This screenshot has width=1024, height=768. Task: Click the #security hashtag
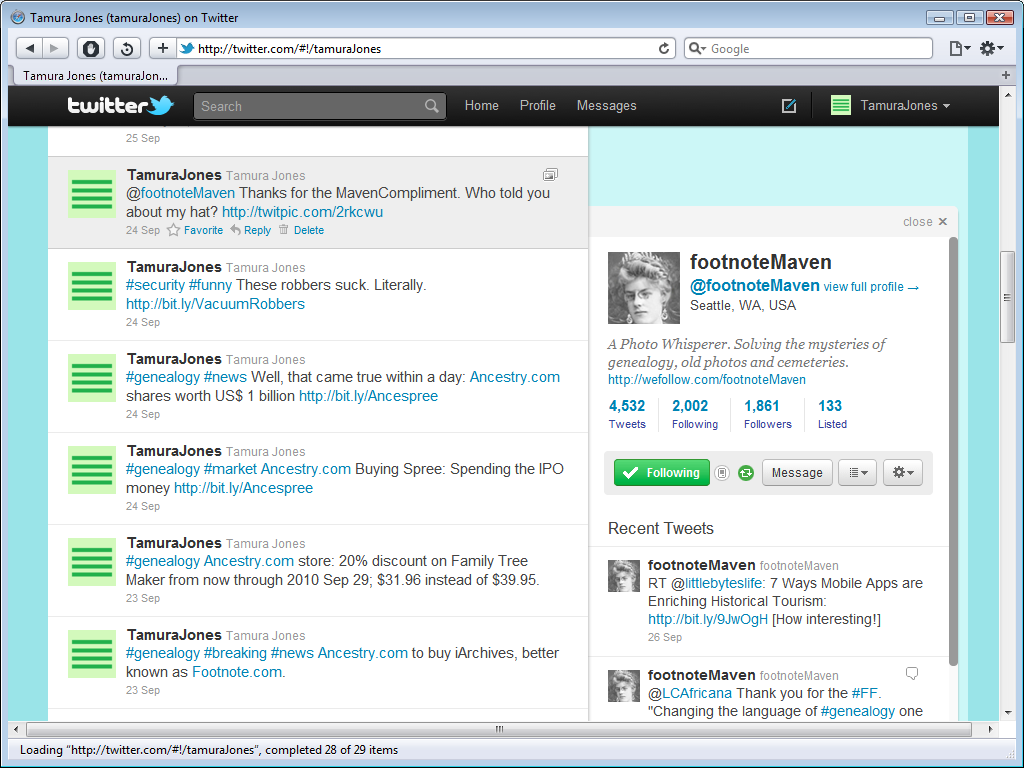[155, 285]
